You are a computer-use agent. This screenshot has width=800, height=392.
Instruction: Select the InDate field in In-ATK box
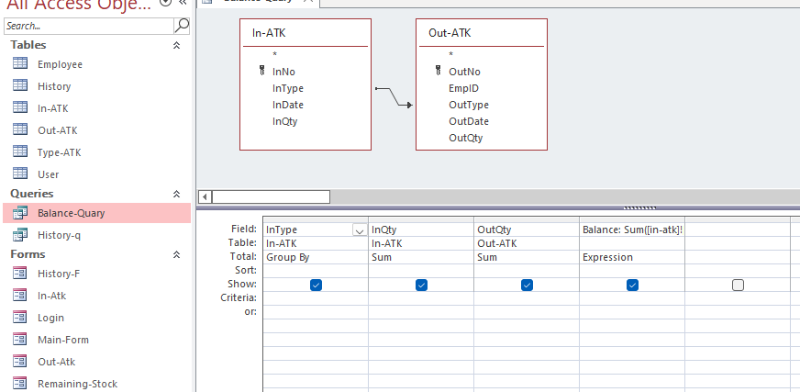(x=288, y=105)
